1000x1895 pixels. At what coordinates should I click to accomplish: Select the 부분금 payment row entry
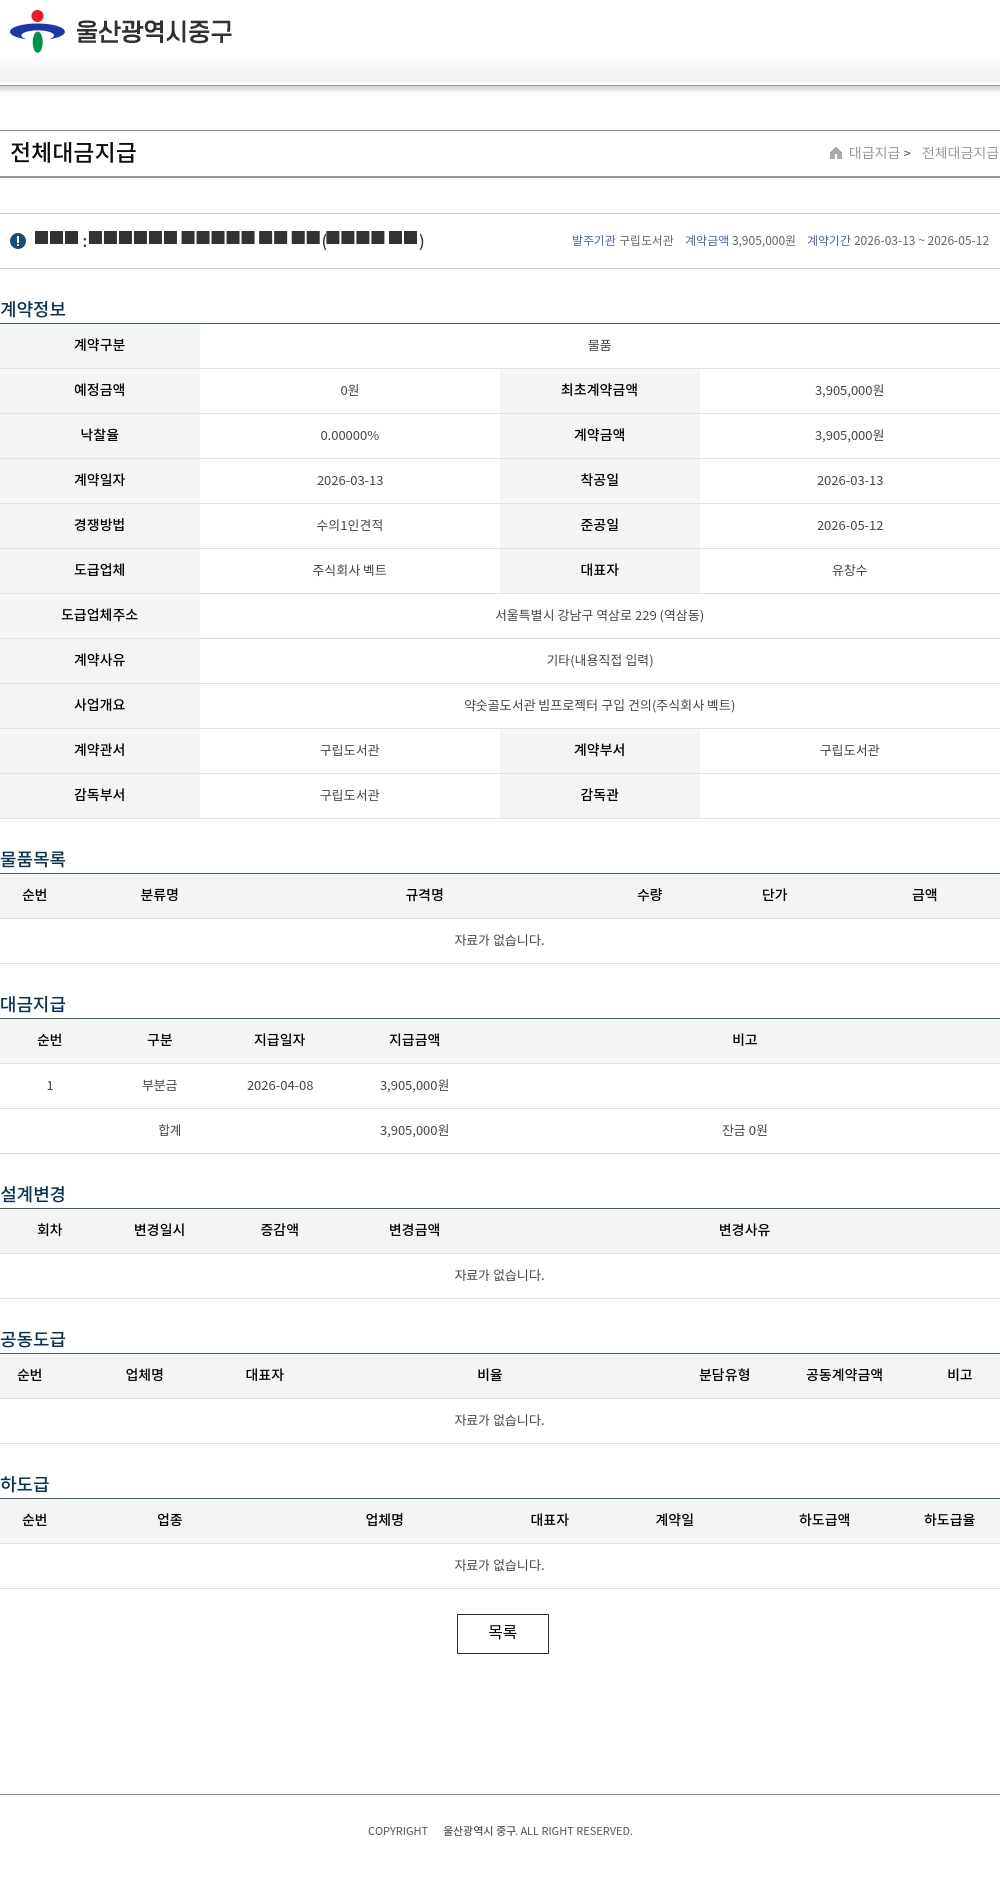[160, 1085]
